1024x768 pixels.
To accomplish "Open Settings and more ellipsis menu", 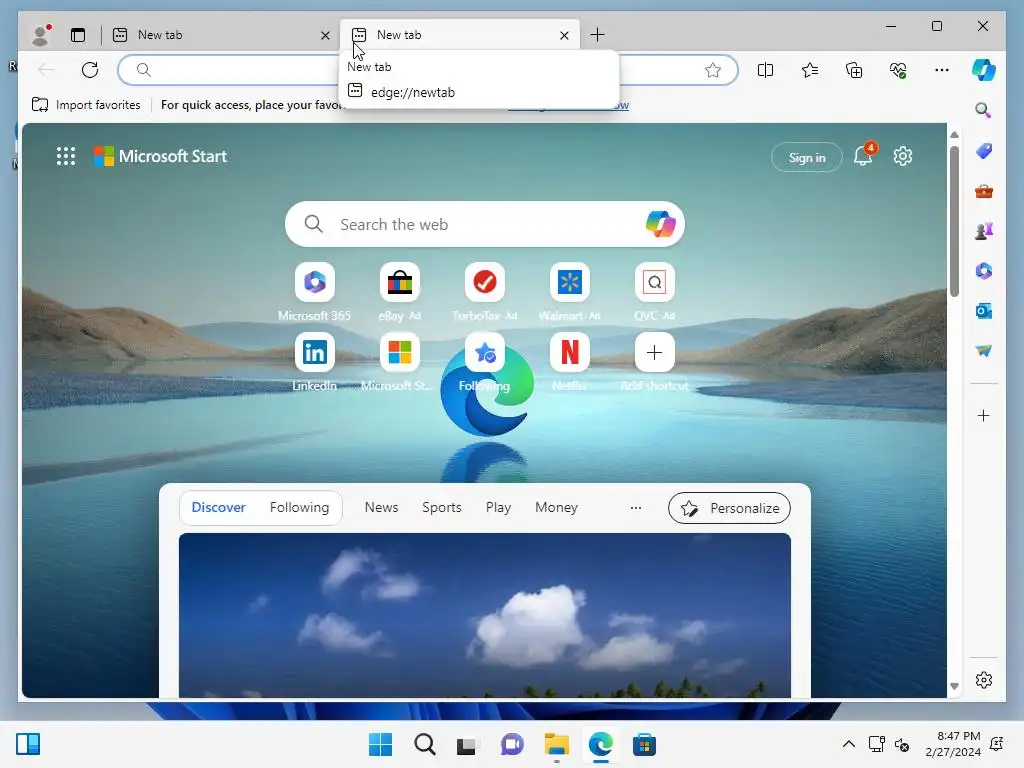I will [x=942, y=70].
